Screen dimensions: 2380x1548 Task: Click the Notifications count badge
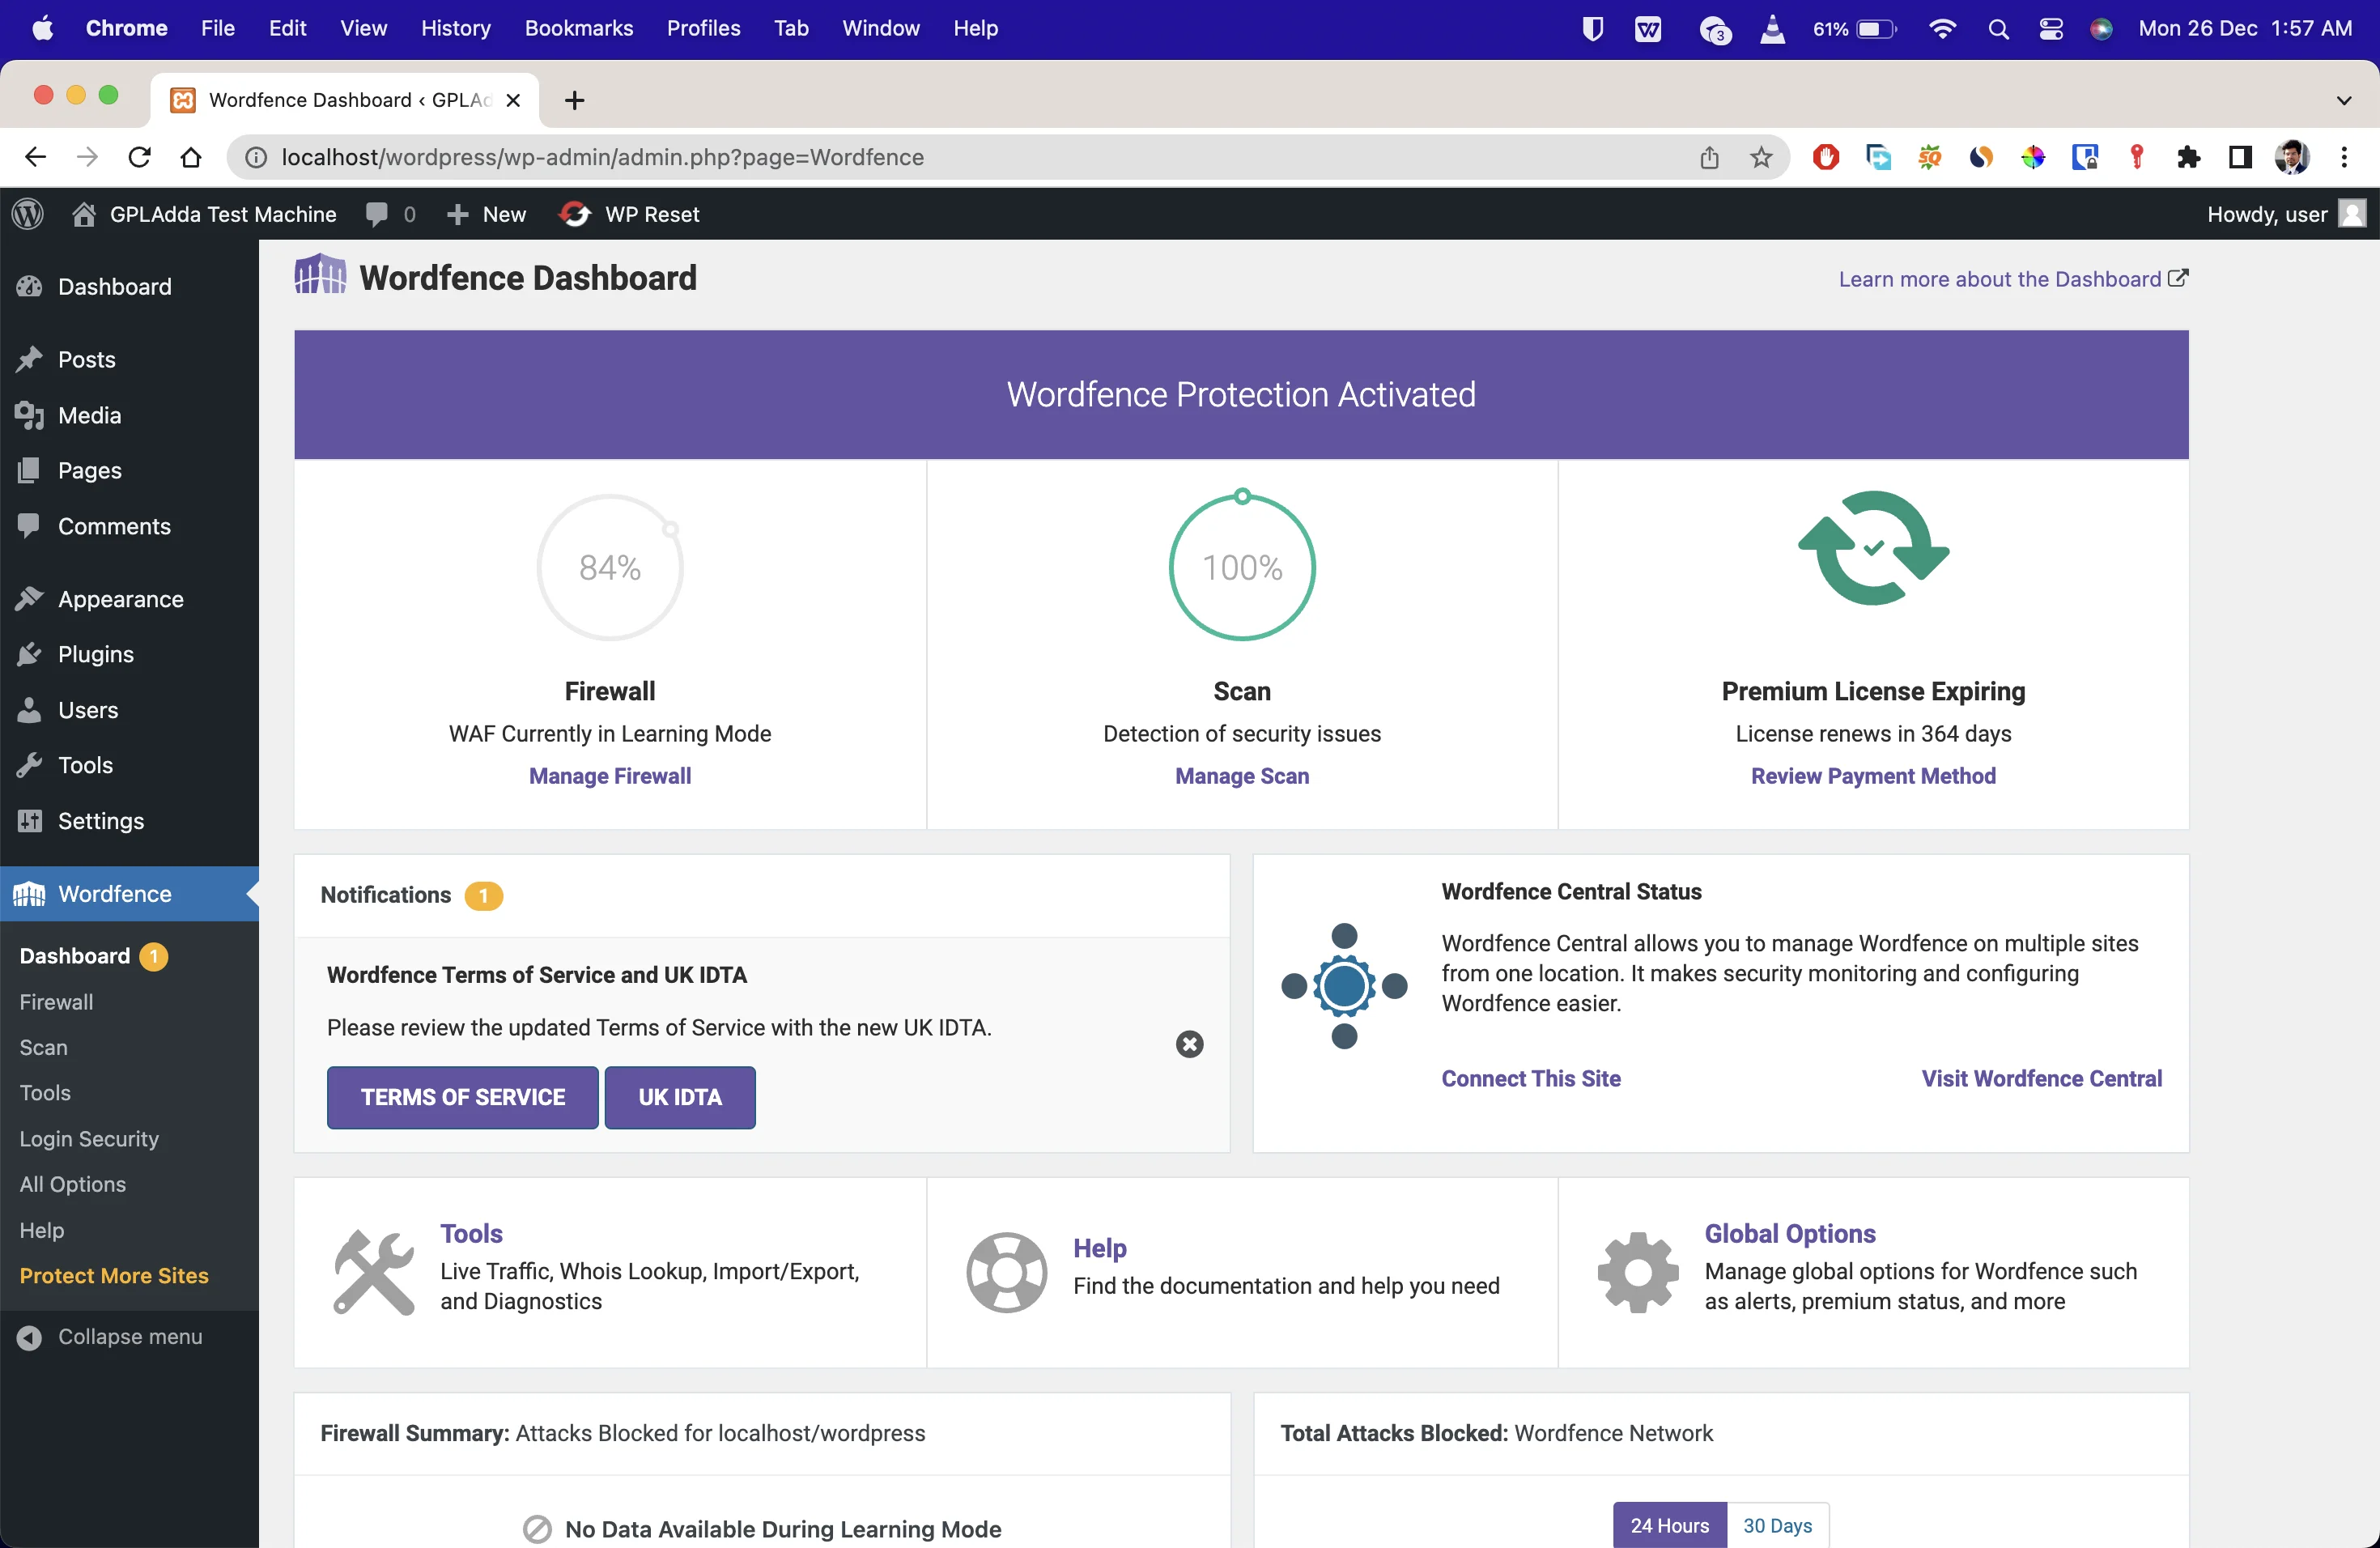[x=484, y=896]
